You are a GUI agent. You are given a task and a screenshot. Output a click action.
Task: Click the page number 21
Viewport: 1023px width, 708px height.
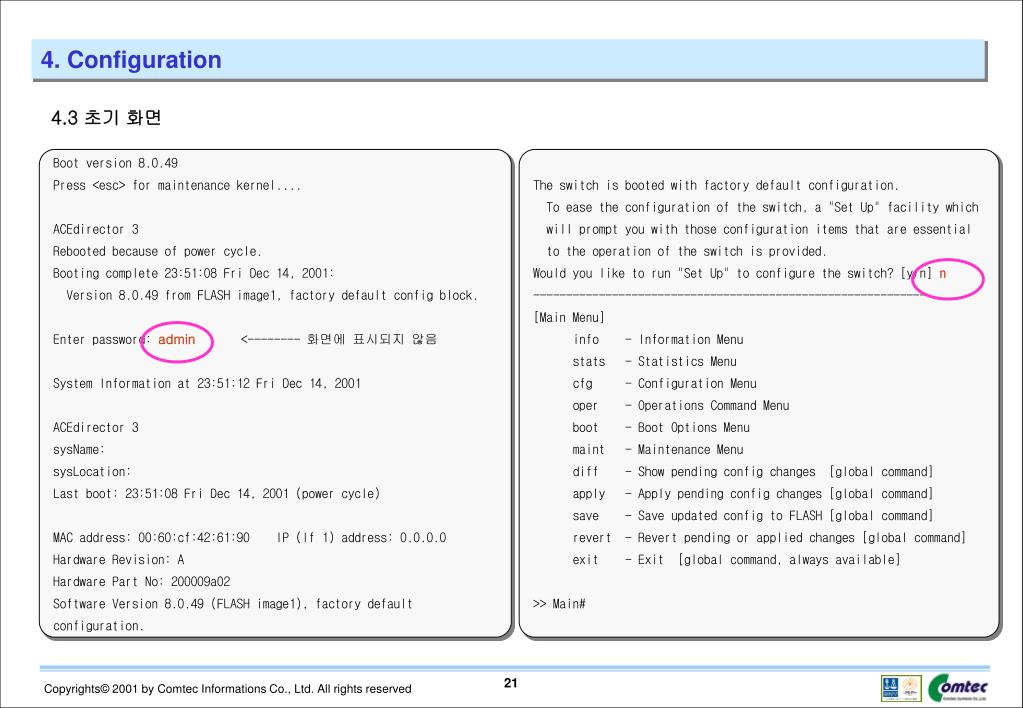pyautogui.click(x=511, y=683)
